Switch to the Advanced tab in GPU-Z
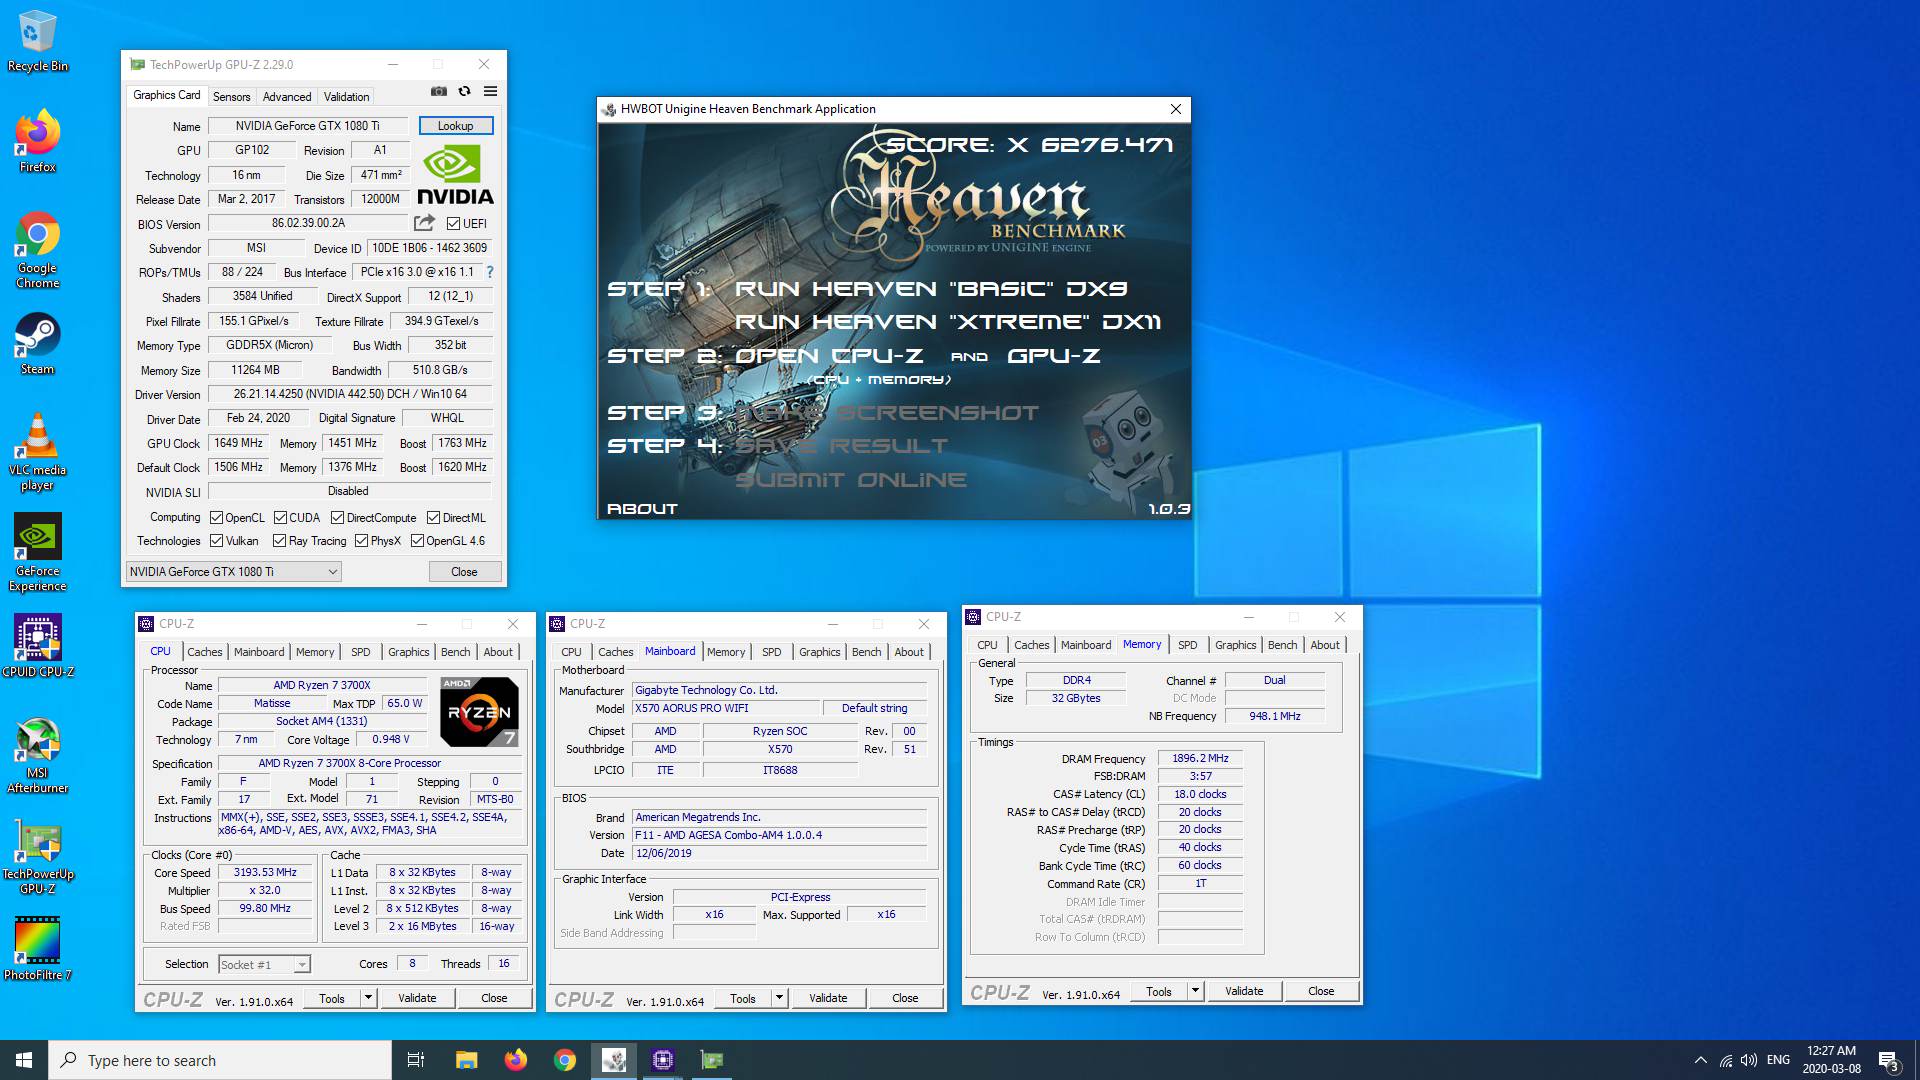This screenshot has height=1080, width=1920. (287, 97)
